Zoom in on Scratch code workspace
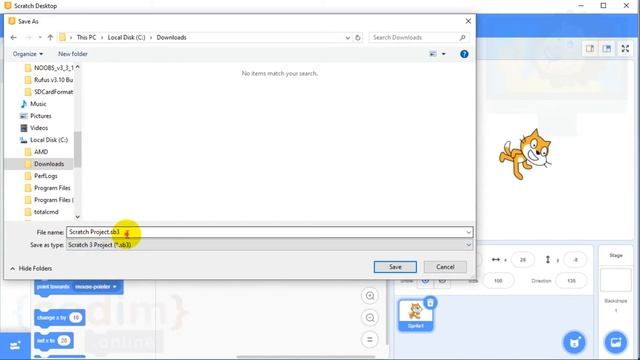The height and width of the screenshot is (360, 640). pyautogui.click(x=370, y=296)
